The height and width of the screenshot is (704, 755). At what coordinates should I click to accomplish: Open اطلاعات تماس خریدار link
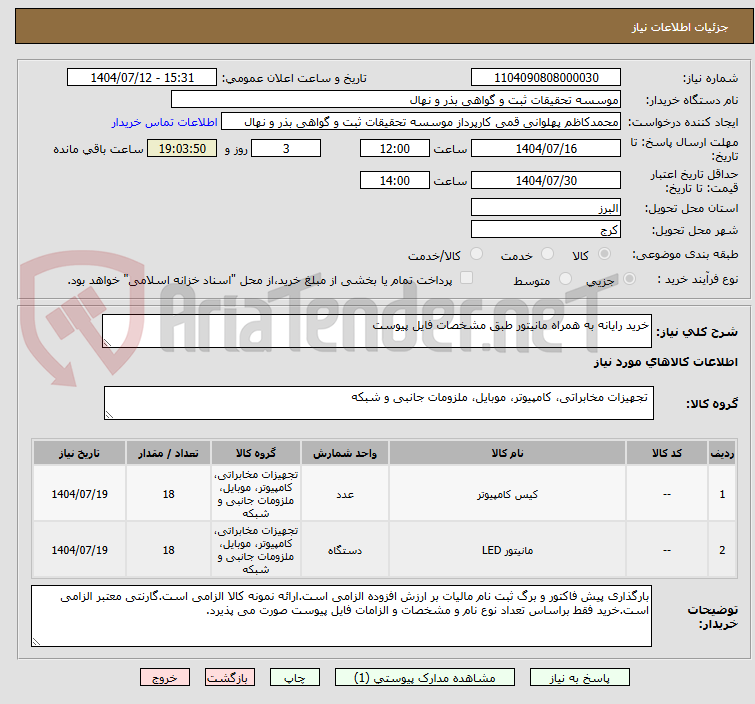(165, 122)
